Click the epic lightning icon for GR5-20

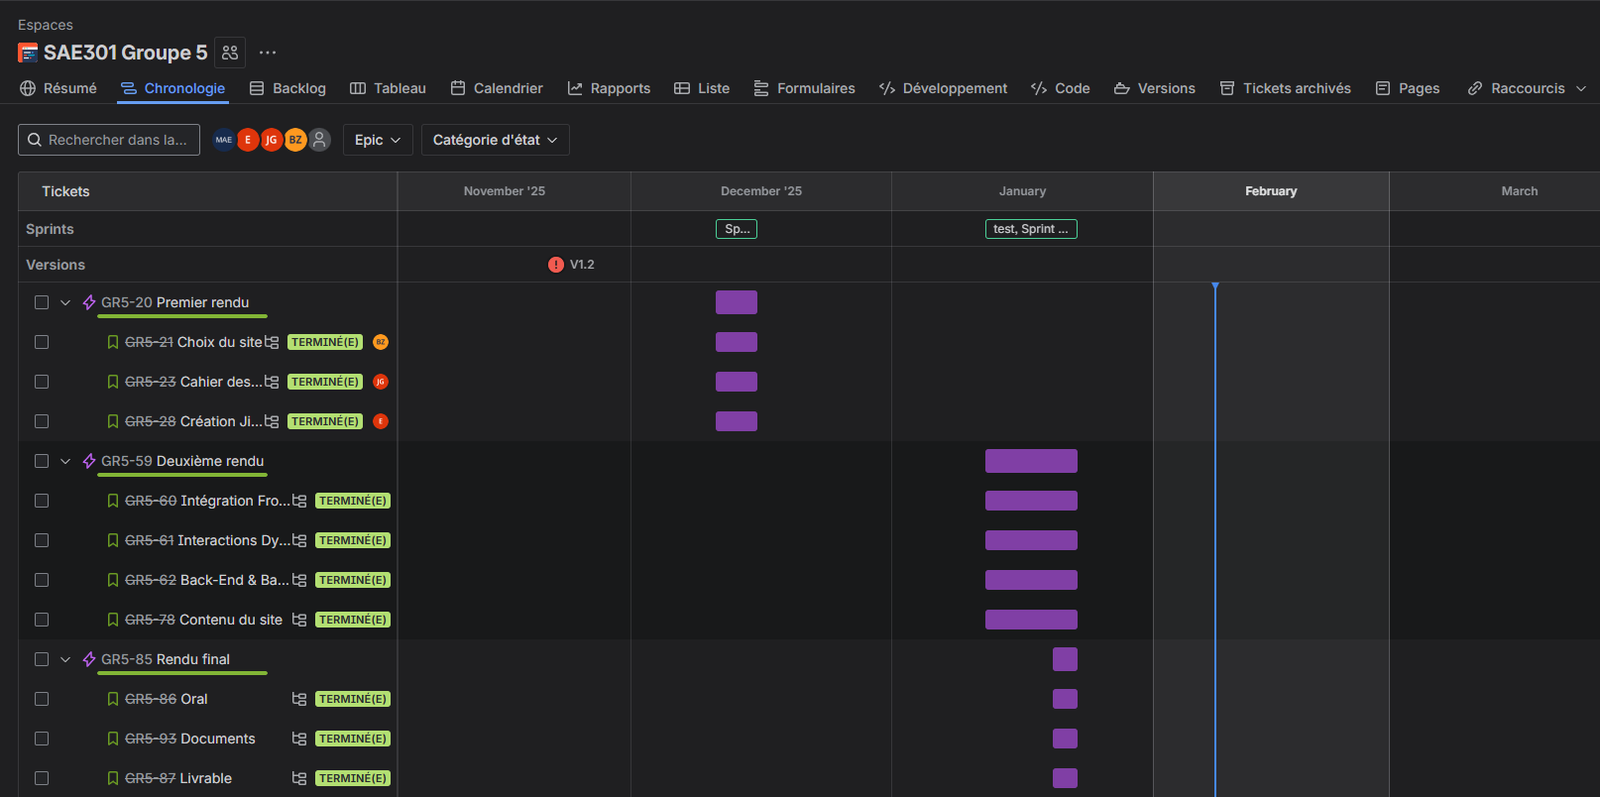[89, 302]
